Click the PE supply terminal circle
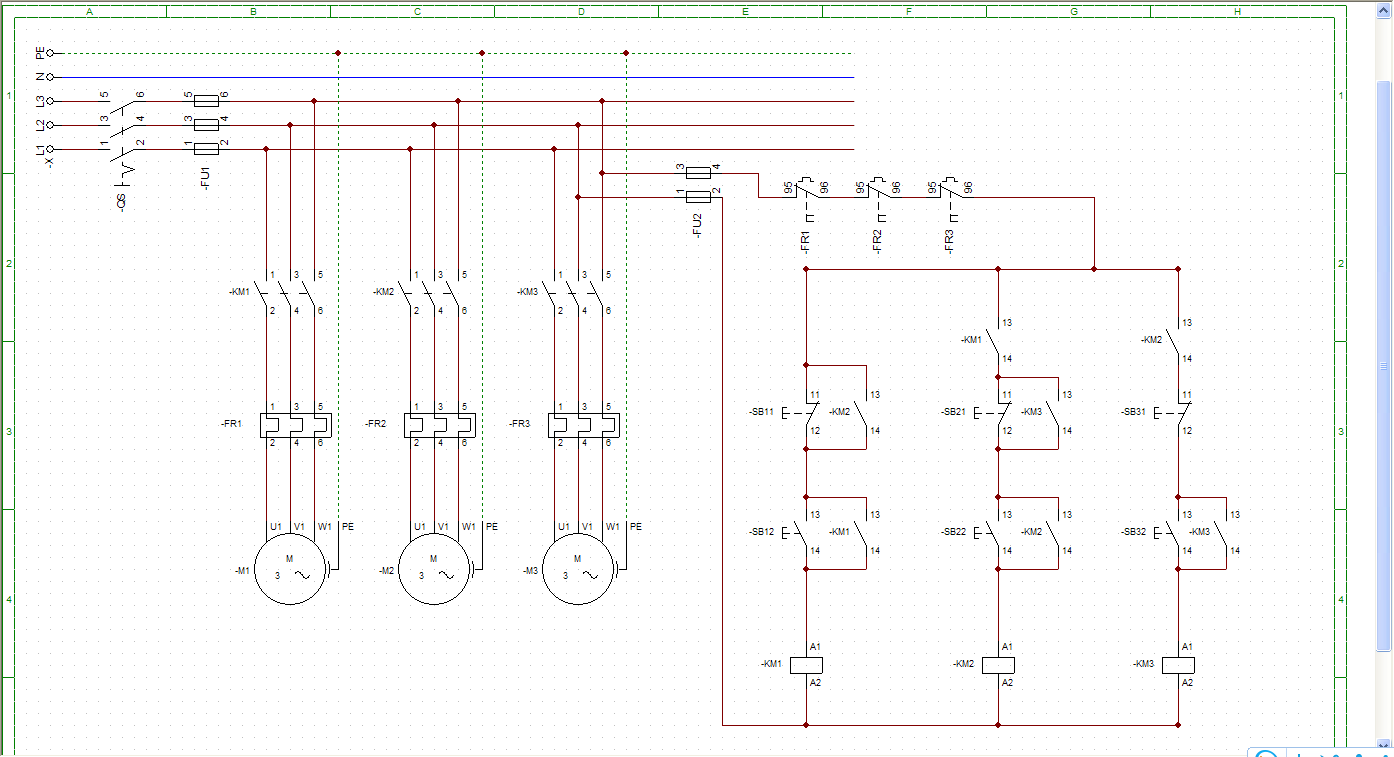The image size is (1394, 757). coord(50,53)
